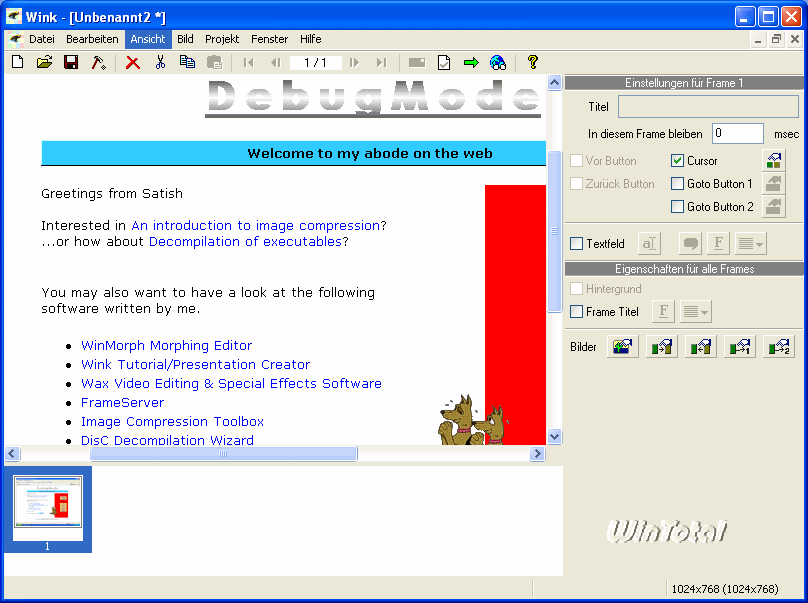The height and width of the screenshot is (603, 808).
Task: Click the fourth Bilder icon labeled 1
Action: pos(739,347)
